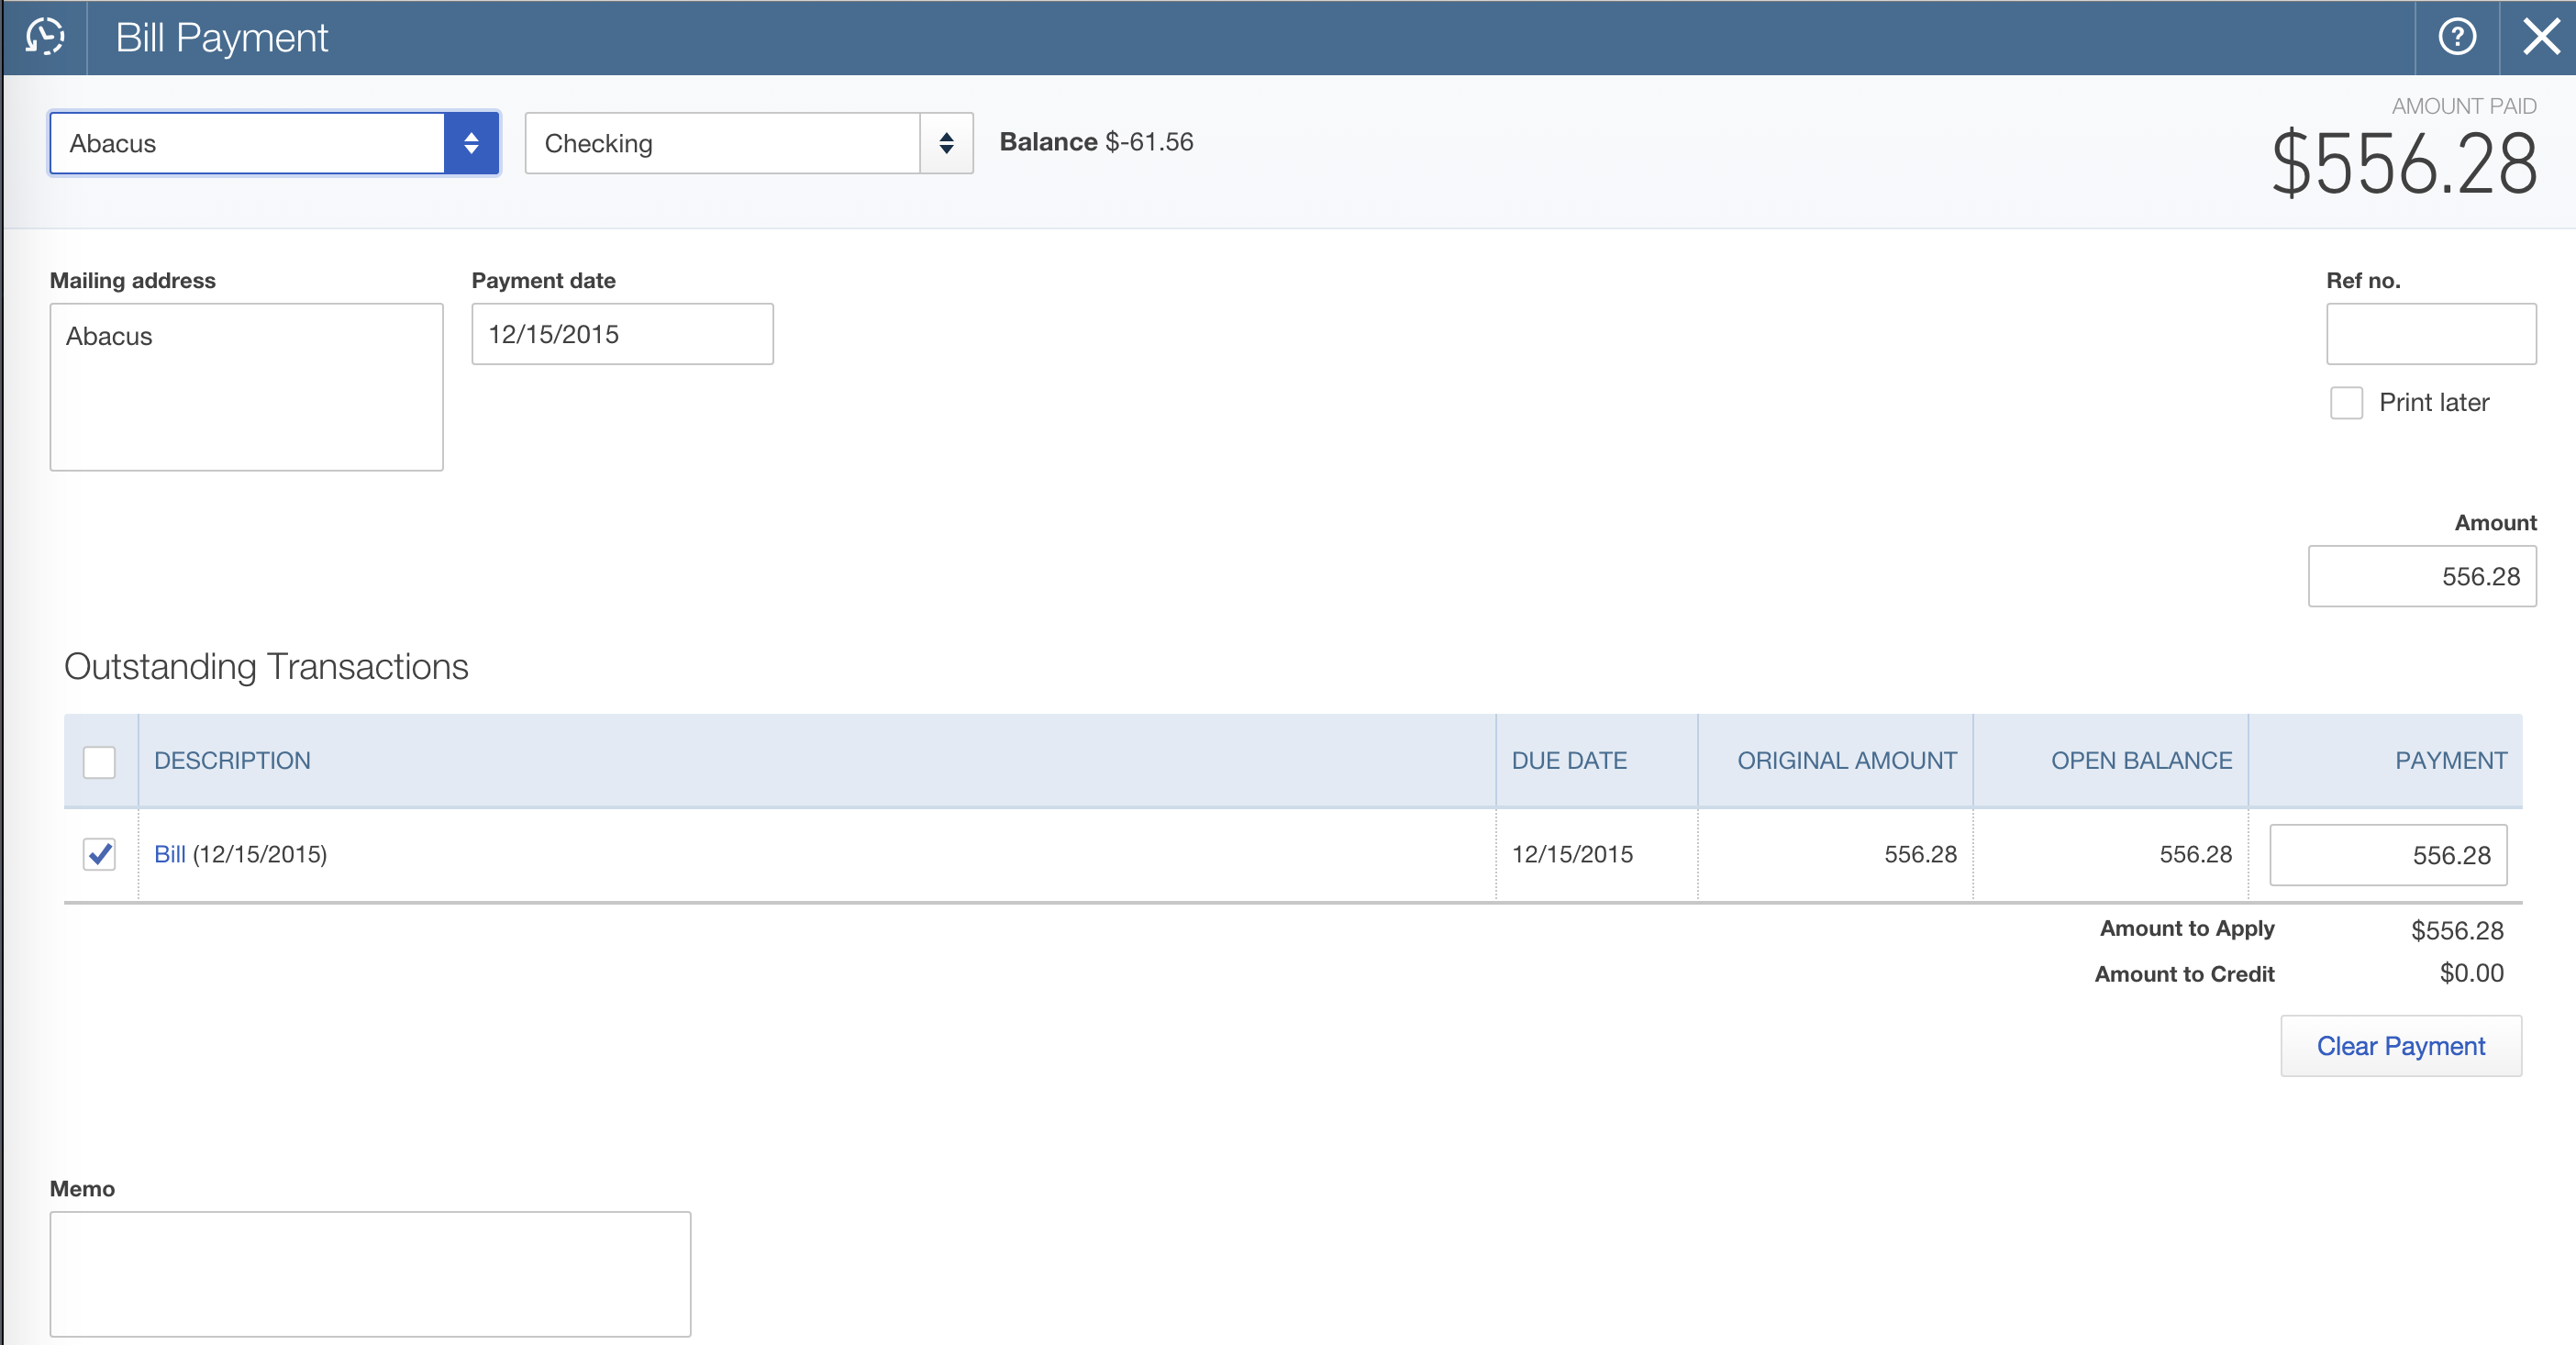Viewport: 2576px width, 1345px height.
Task: Open the recent transactions history icon
Action: click(x=45, y=37)
